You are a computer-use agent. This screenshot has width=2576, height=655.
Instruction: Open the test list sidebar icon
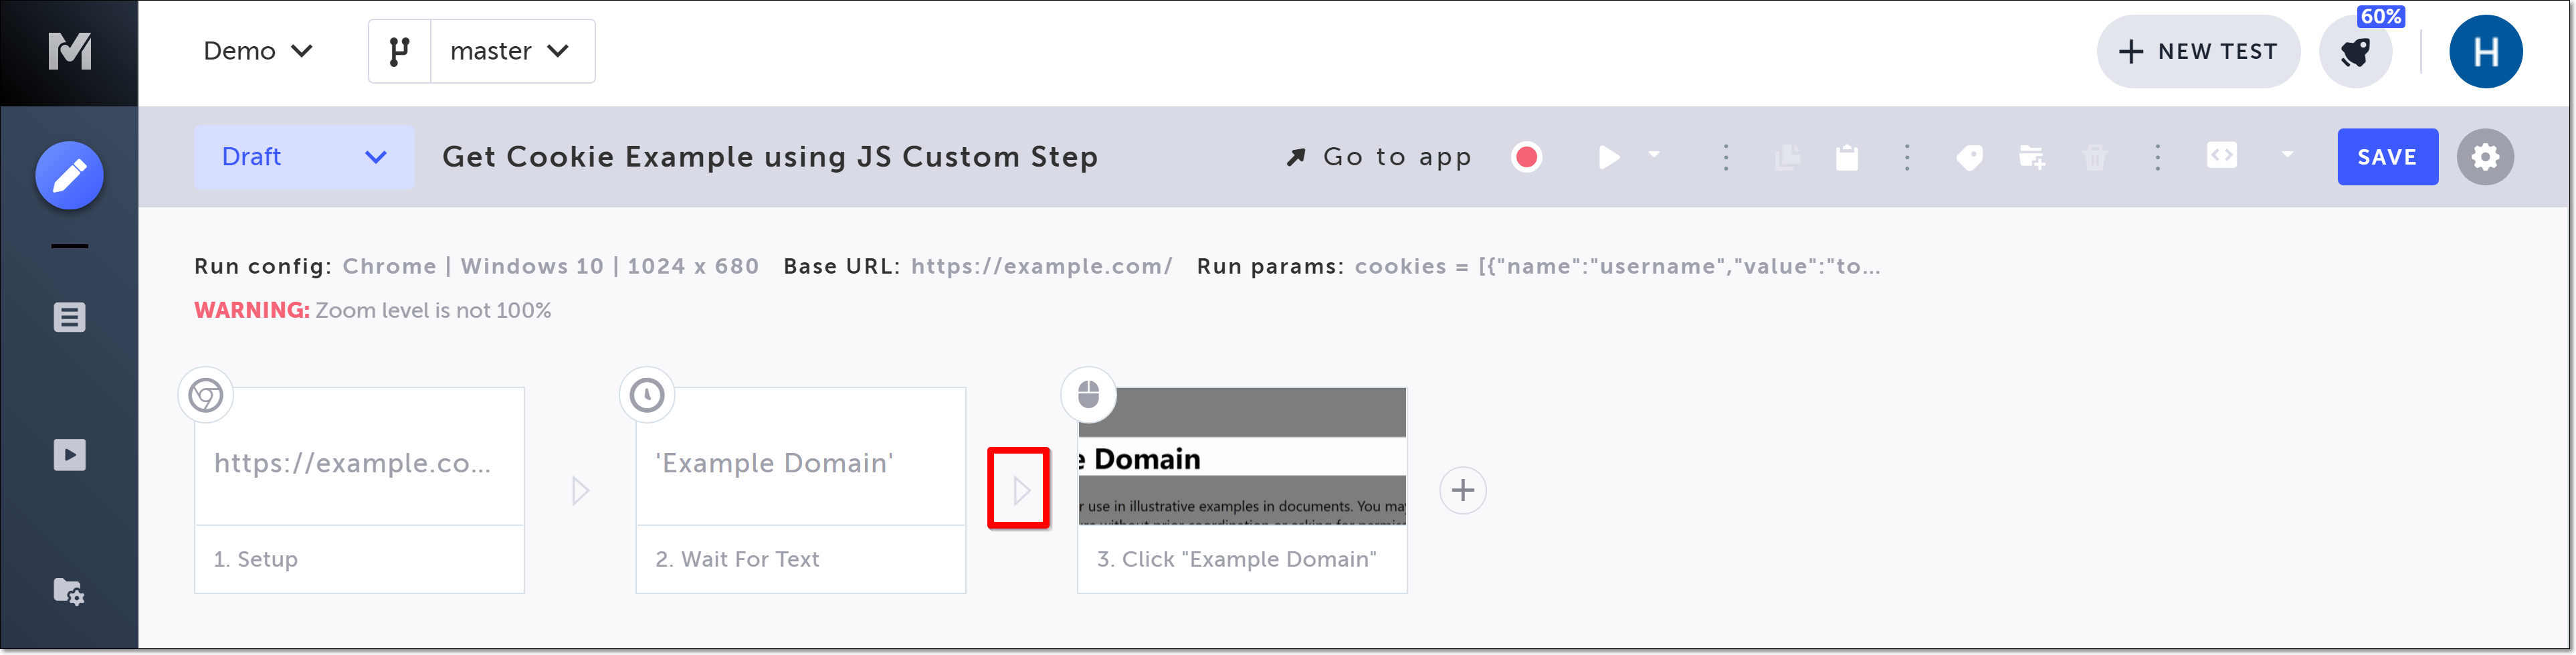click(x=69, y=317)
